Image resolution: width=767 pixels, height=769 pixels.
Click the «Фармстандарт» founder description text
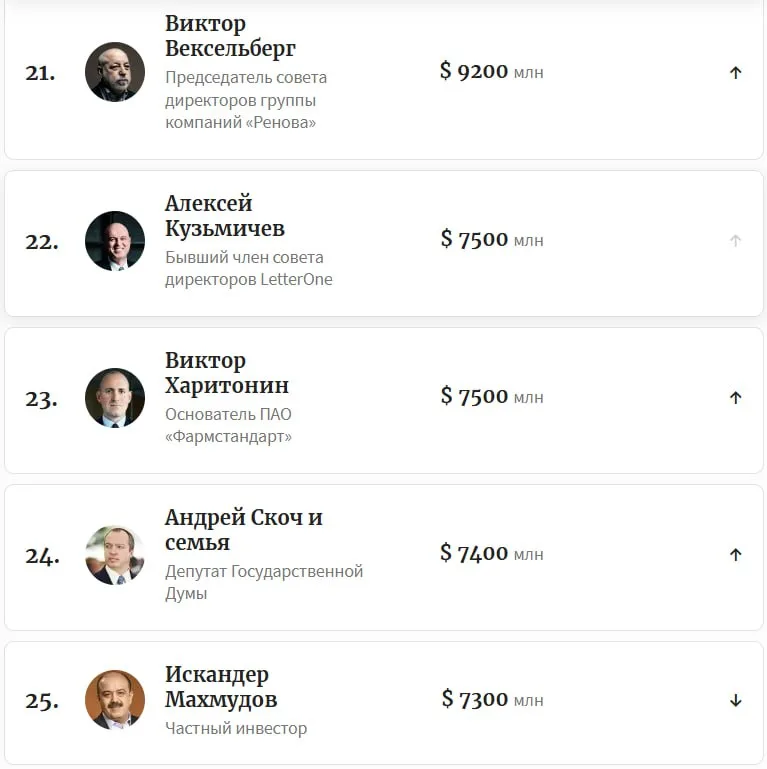(229, 425)
